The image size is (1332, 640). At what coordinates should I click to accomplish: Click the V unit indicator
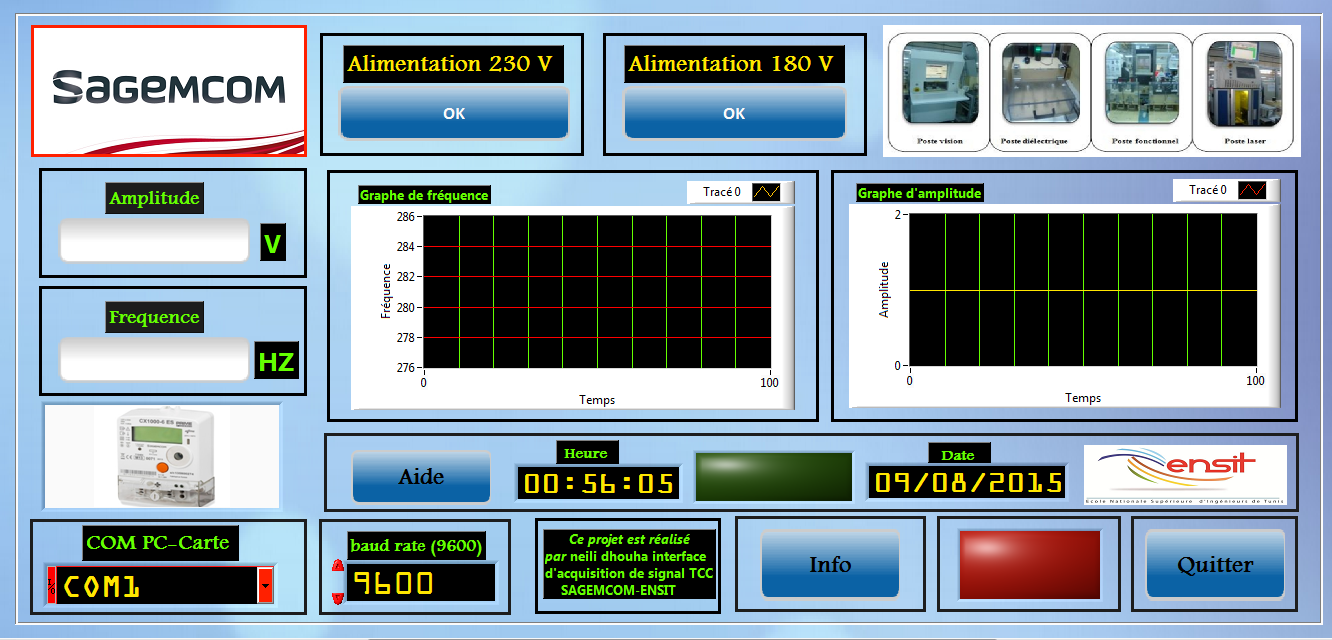[273, 242]
